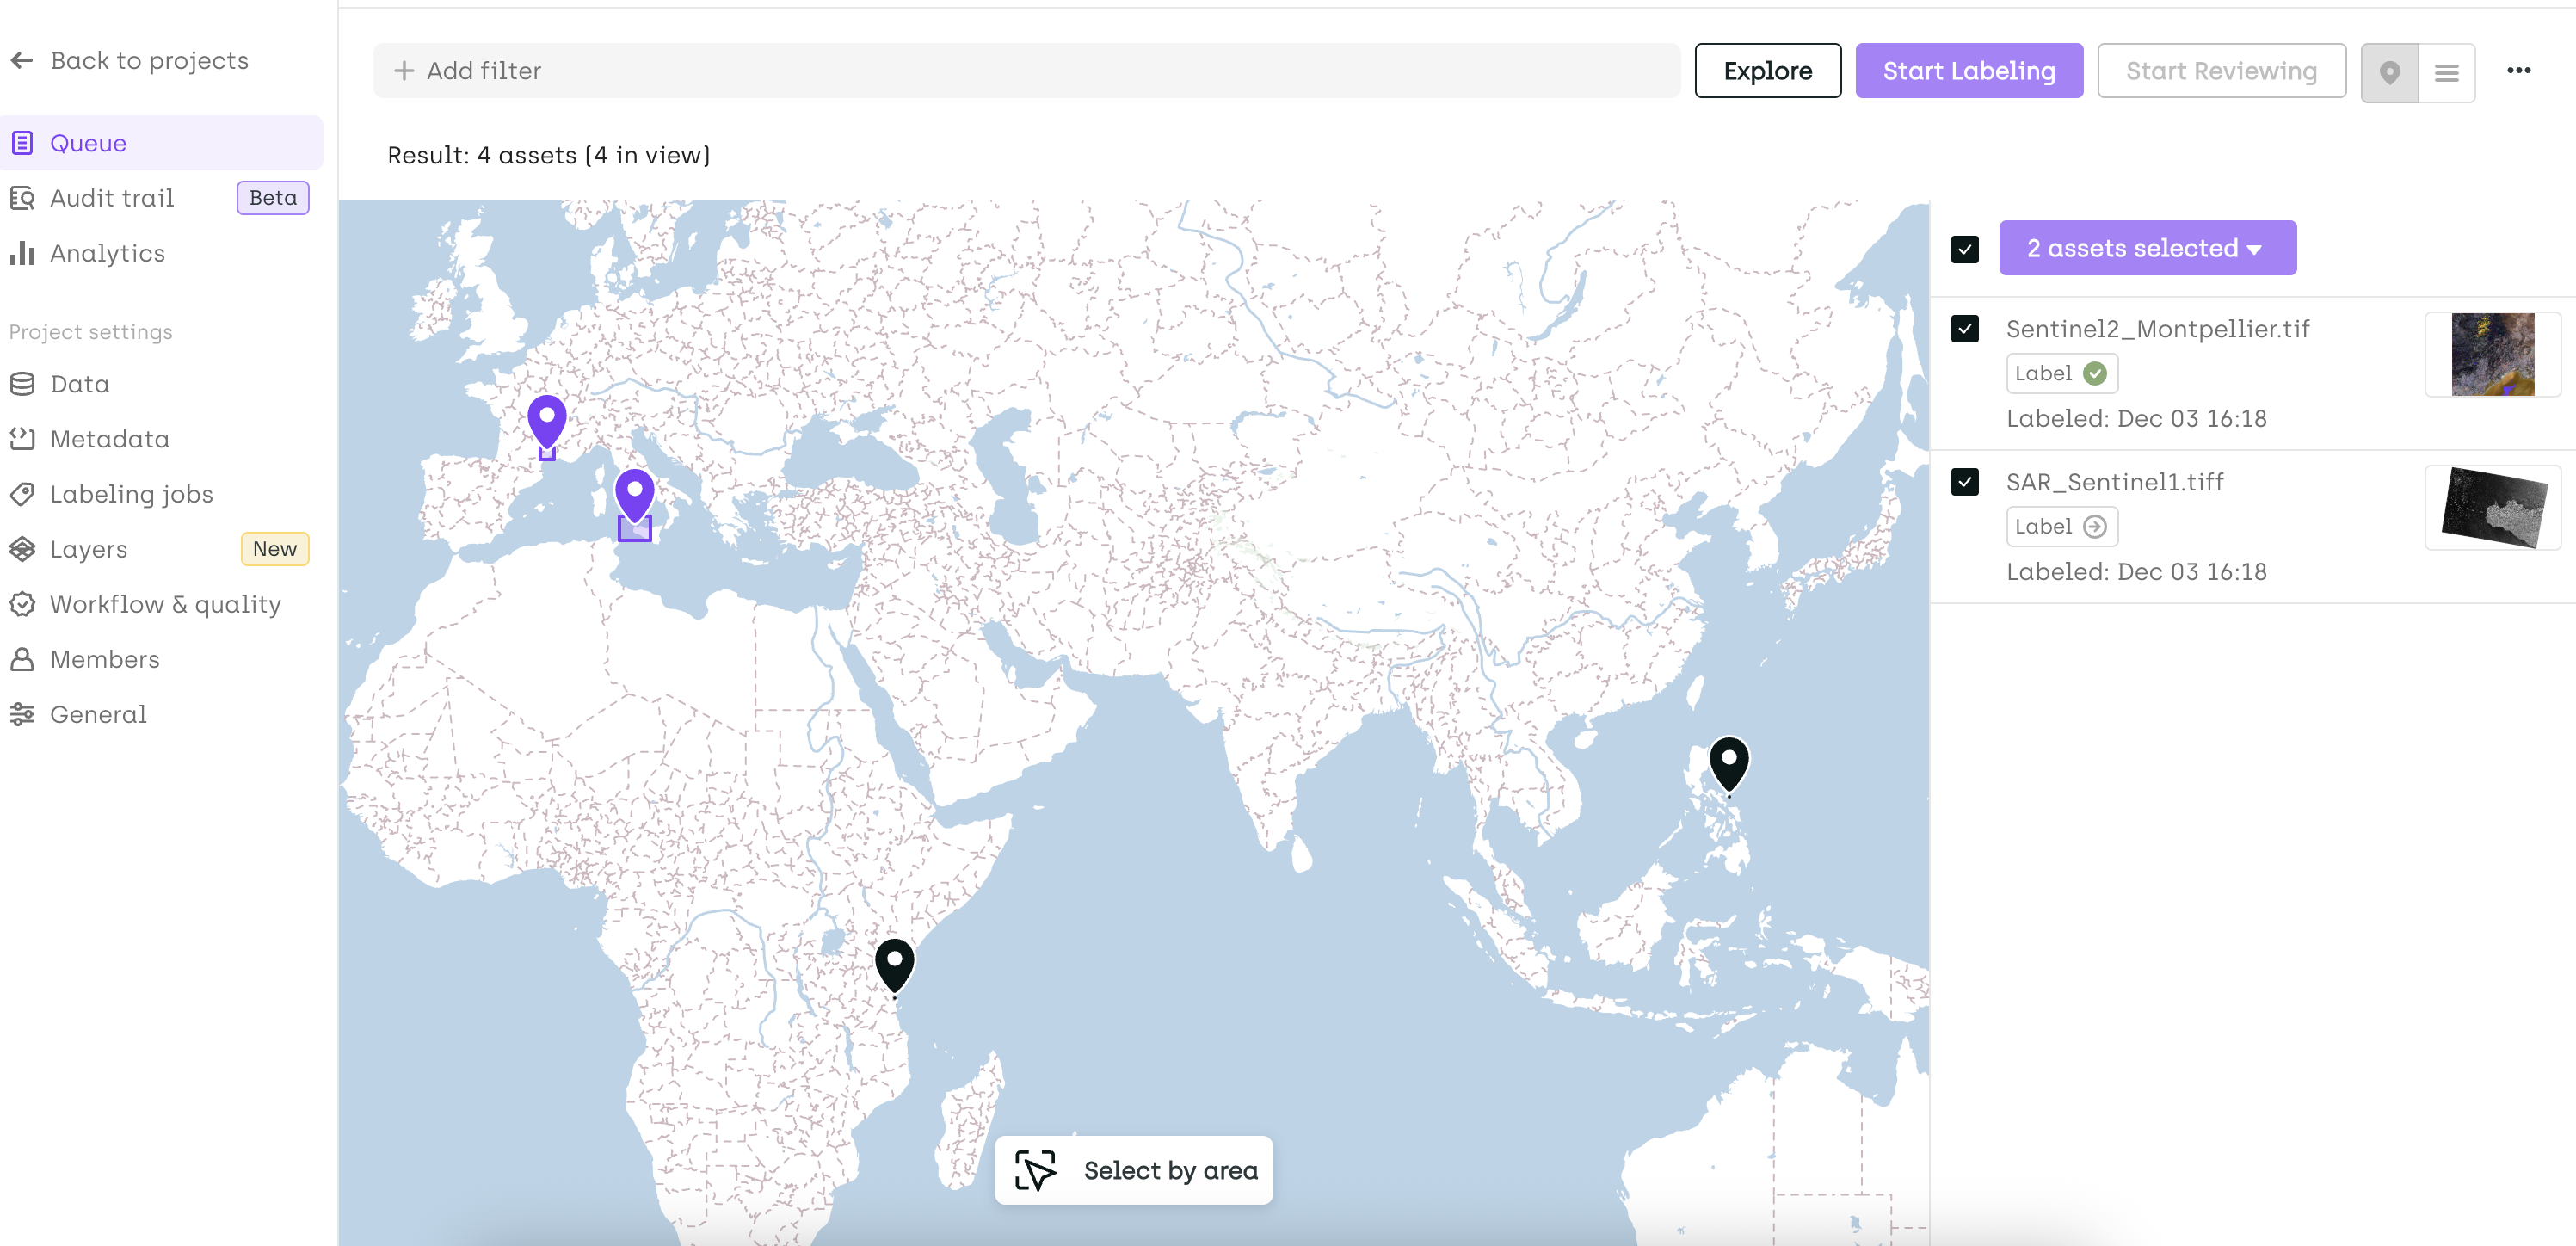Click the black map pin in East Africa
The image size is (2576, 1246).
coord(894,962)
